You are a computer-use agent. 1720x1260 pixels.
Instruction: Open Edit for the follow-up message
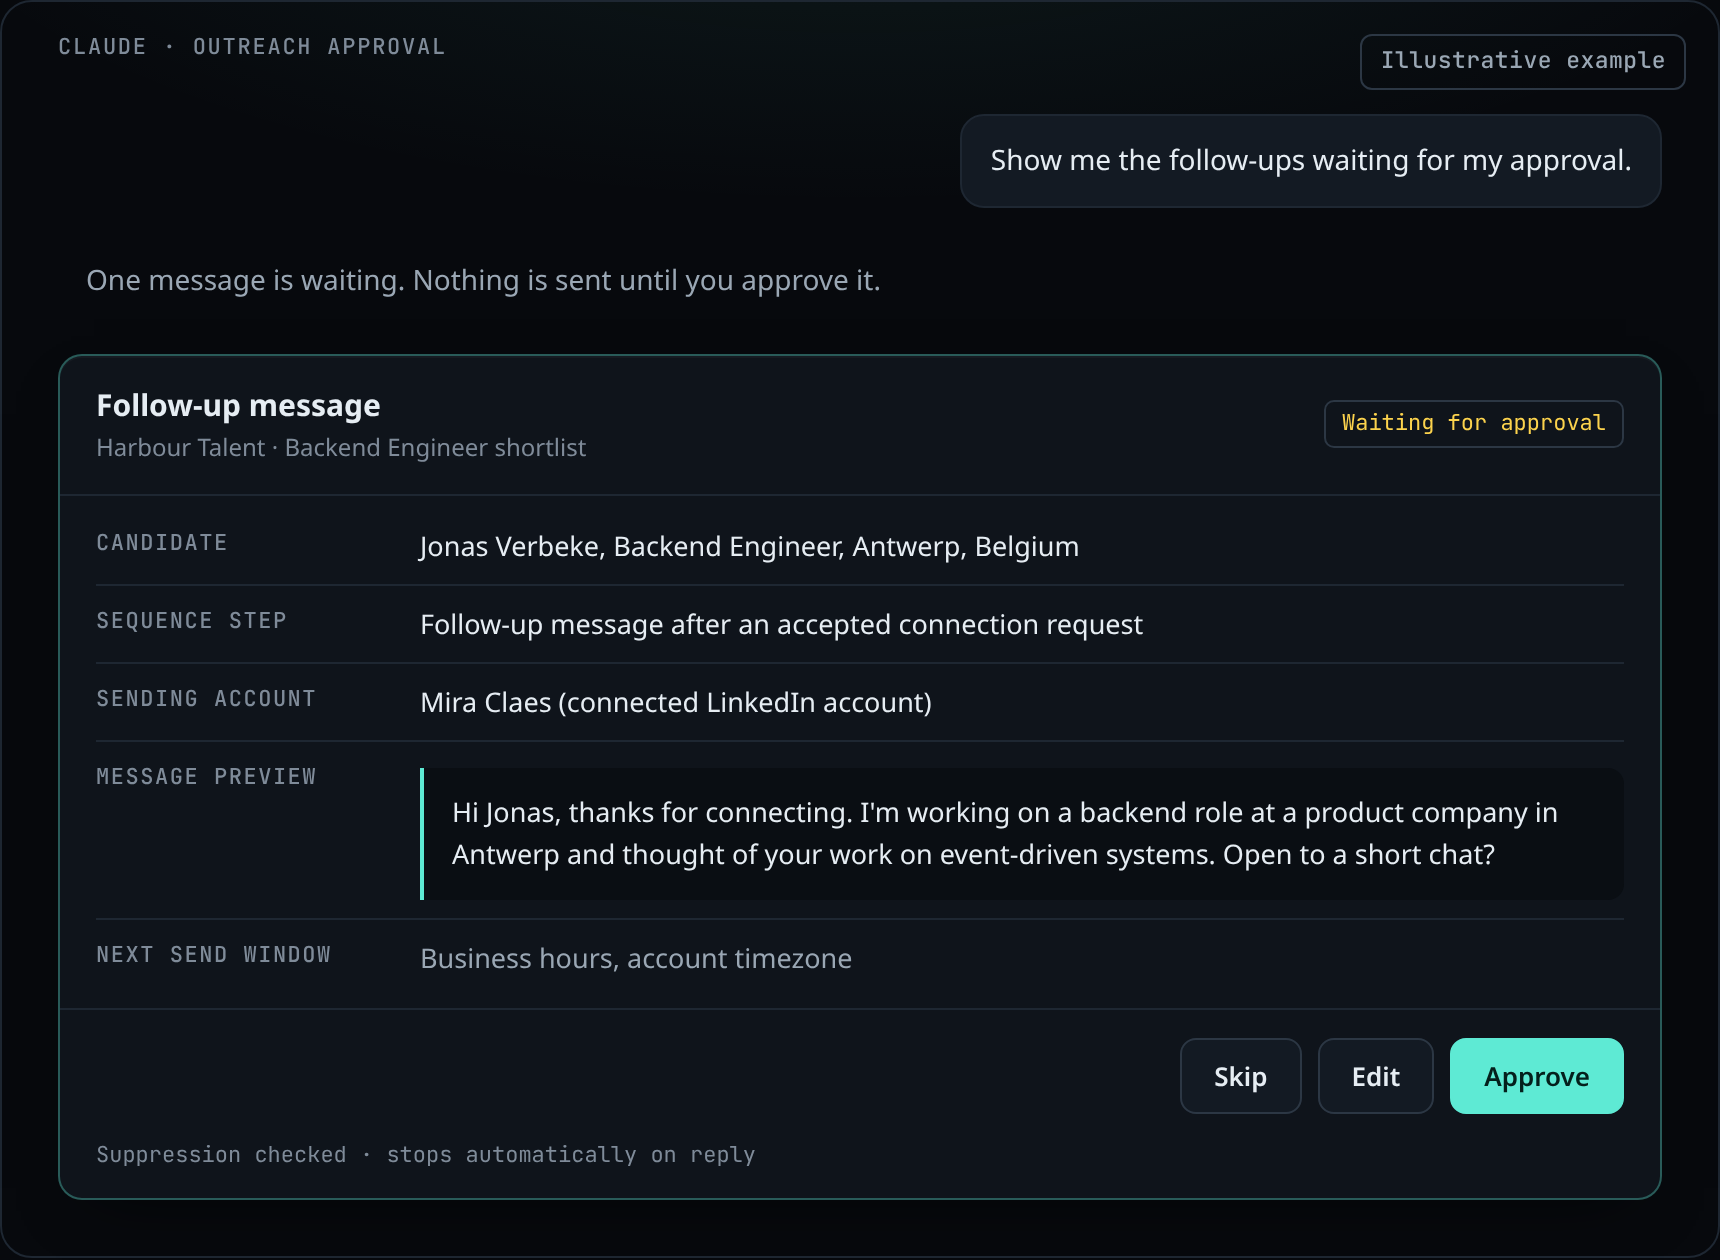[x=1376, y=1076]
